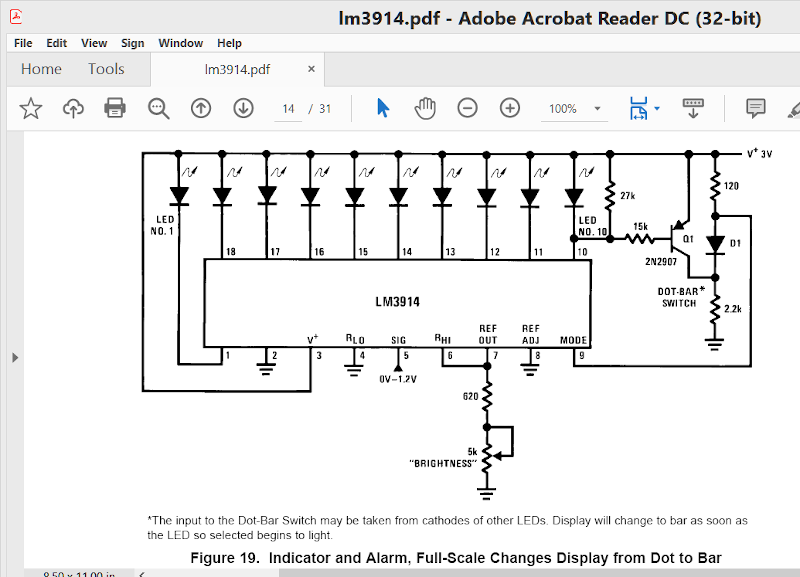Click the Q1 transistor label

point(688,239)
